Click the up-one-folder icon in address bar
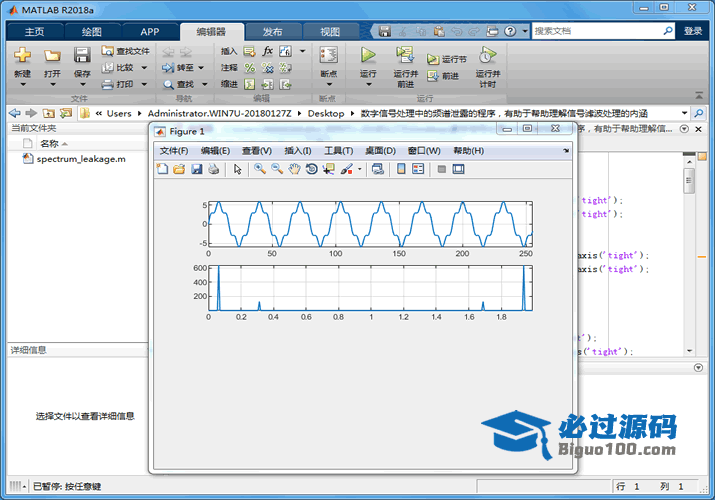 tap(49, 113)
